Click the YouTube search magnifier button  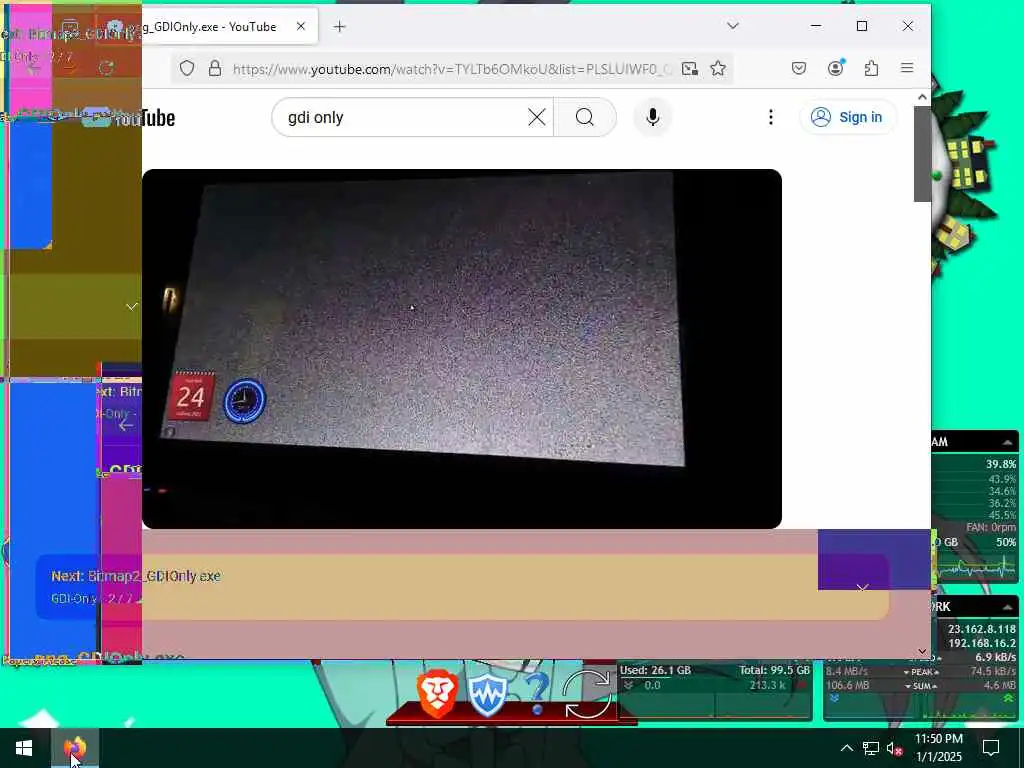click(x=585, y=118)
